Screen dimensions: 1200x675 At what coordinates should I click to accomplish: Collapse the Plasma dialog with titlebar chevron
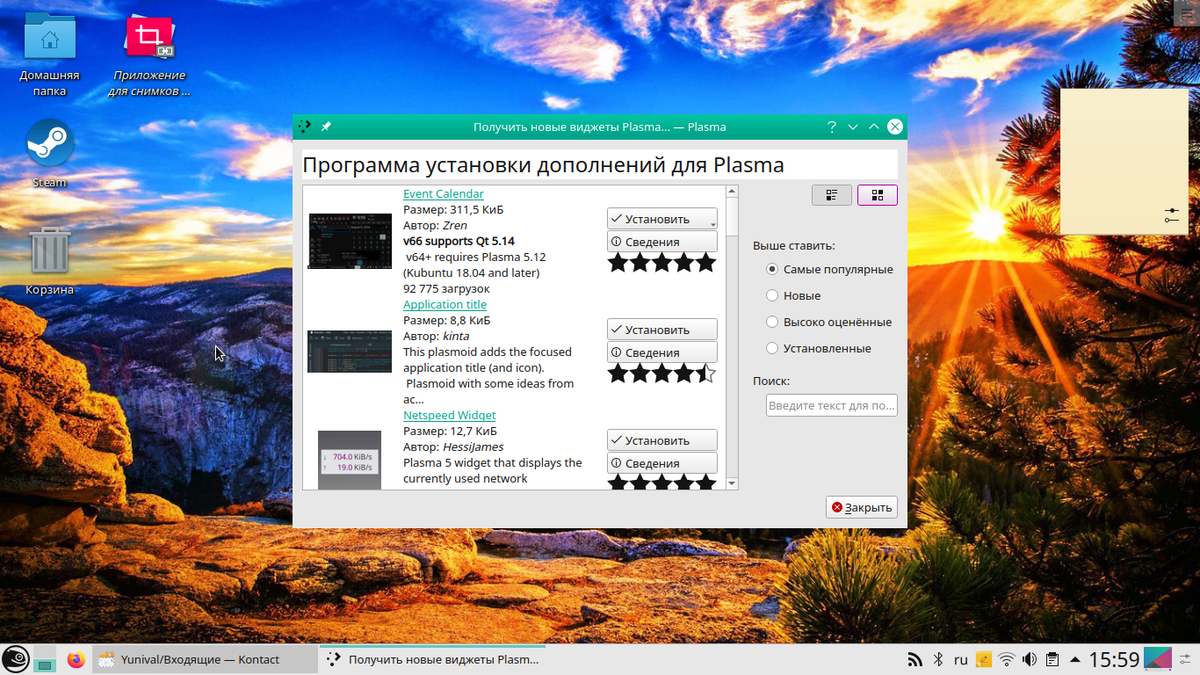click(x=853, y=126)
